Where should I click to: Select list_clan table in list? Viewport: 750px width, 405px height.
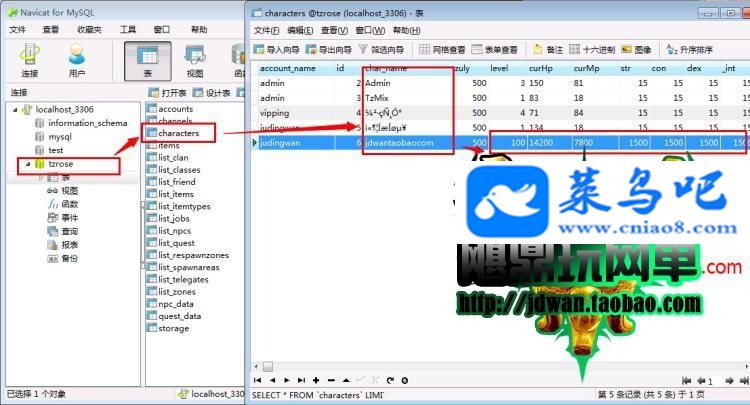[x=173, y=158]
